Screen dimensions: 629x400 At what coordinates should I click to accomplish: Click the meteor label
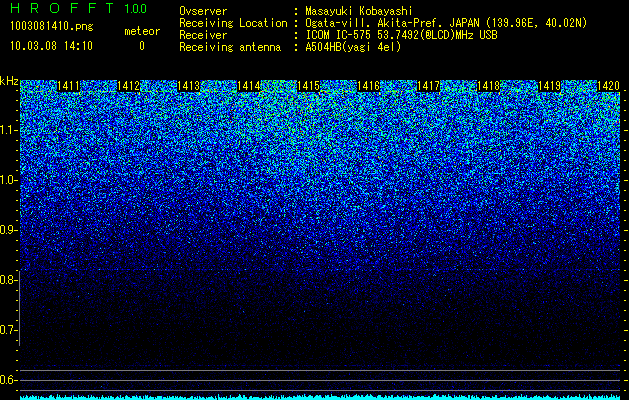(142, 31)
